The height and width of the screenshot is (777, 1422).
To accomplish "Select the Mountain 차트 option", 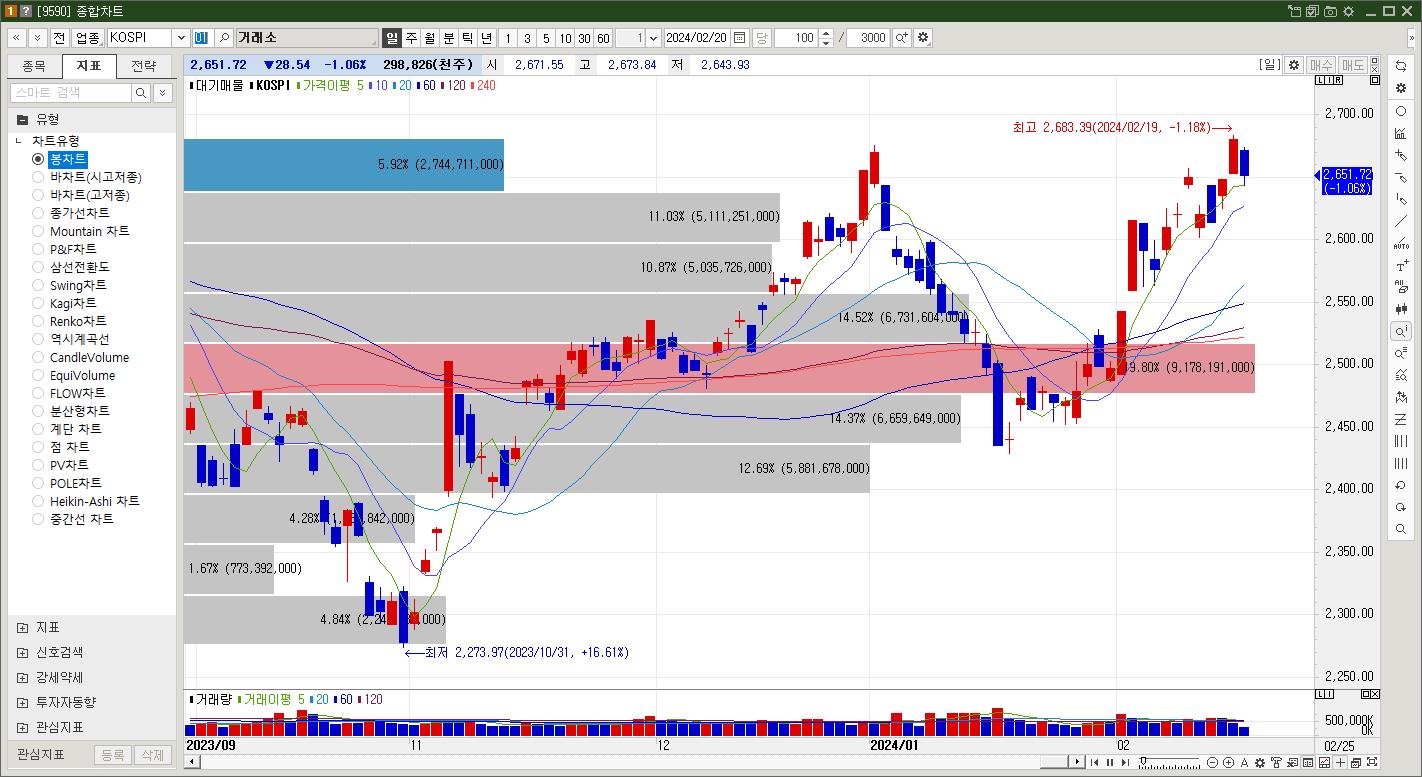I will pos(38,231).
